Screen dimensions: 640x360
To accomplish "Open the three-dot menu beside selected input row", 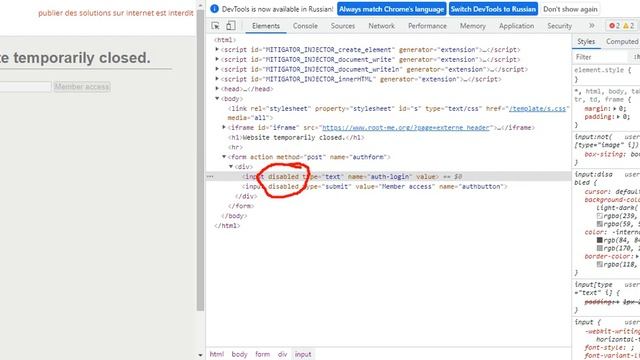I will point(210,176).
